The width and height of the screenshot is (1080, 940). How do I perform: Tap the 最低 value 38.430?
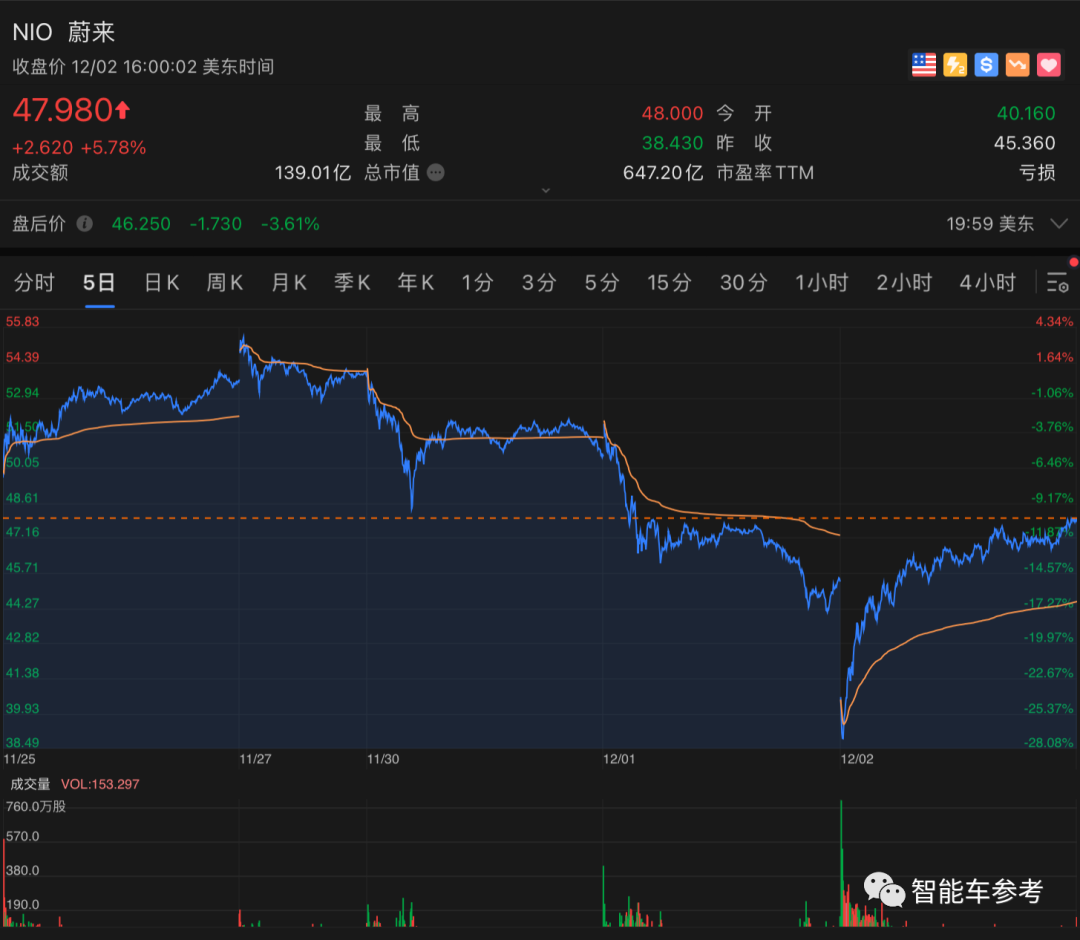pos(672,143)
